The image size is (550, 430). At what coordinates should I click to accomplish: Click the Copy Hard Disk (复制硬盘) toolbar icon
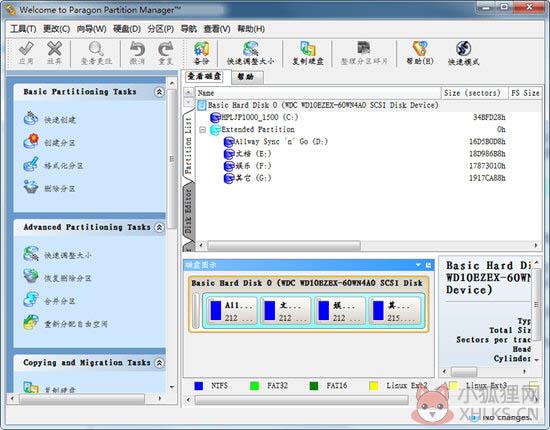[x=308, y=49]
